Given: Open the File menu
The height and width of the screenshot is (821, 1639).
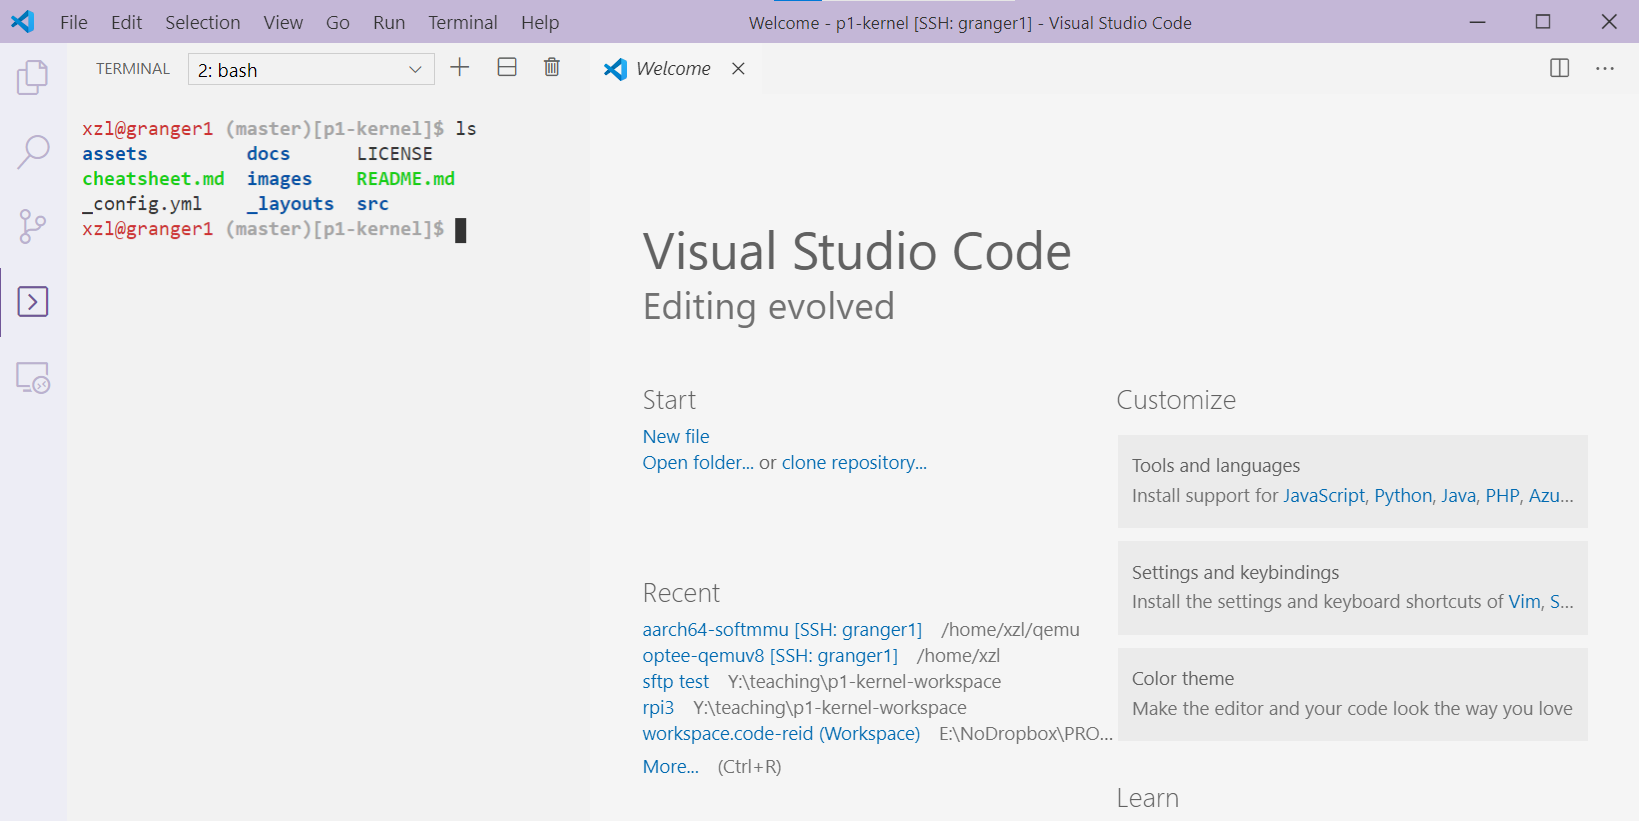Looking at the screenshot, I should (x=74, y=22).
